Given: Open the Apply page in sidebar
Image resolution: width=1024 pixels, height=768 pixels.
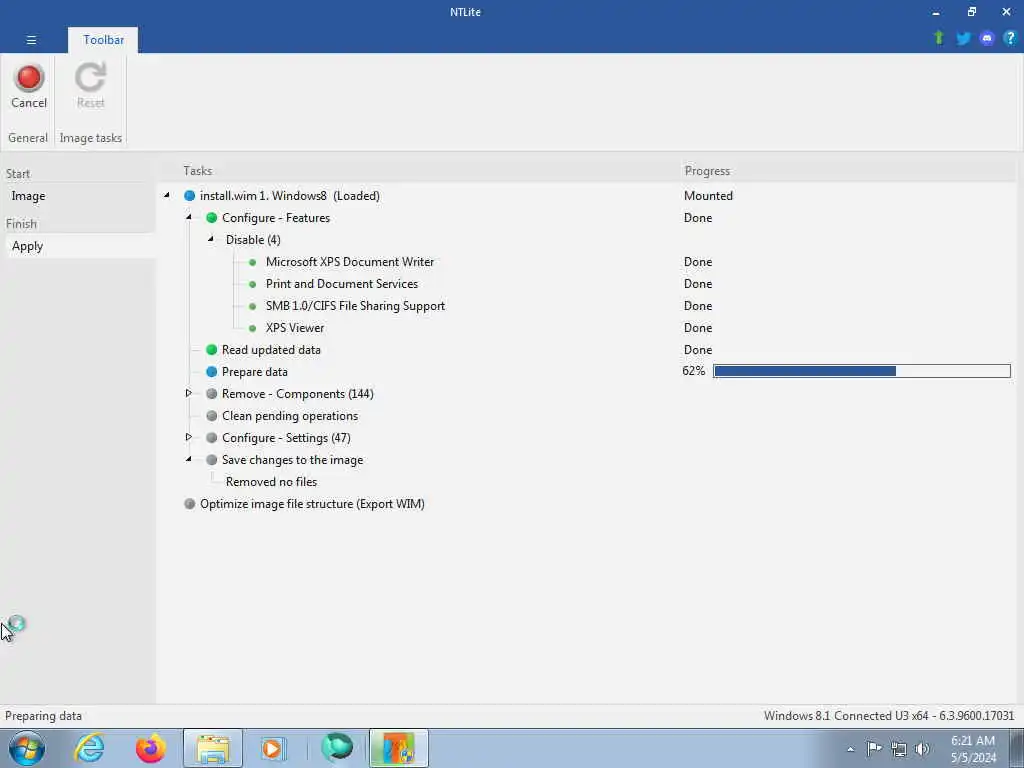Looking at the screenshot, I should [27, 246].
